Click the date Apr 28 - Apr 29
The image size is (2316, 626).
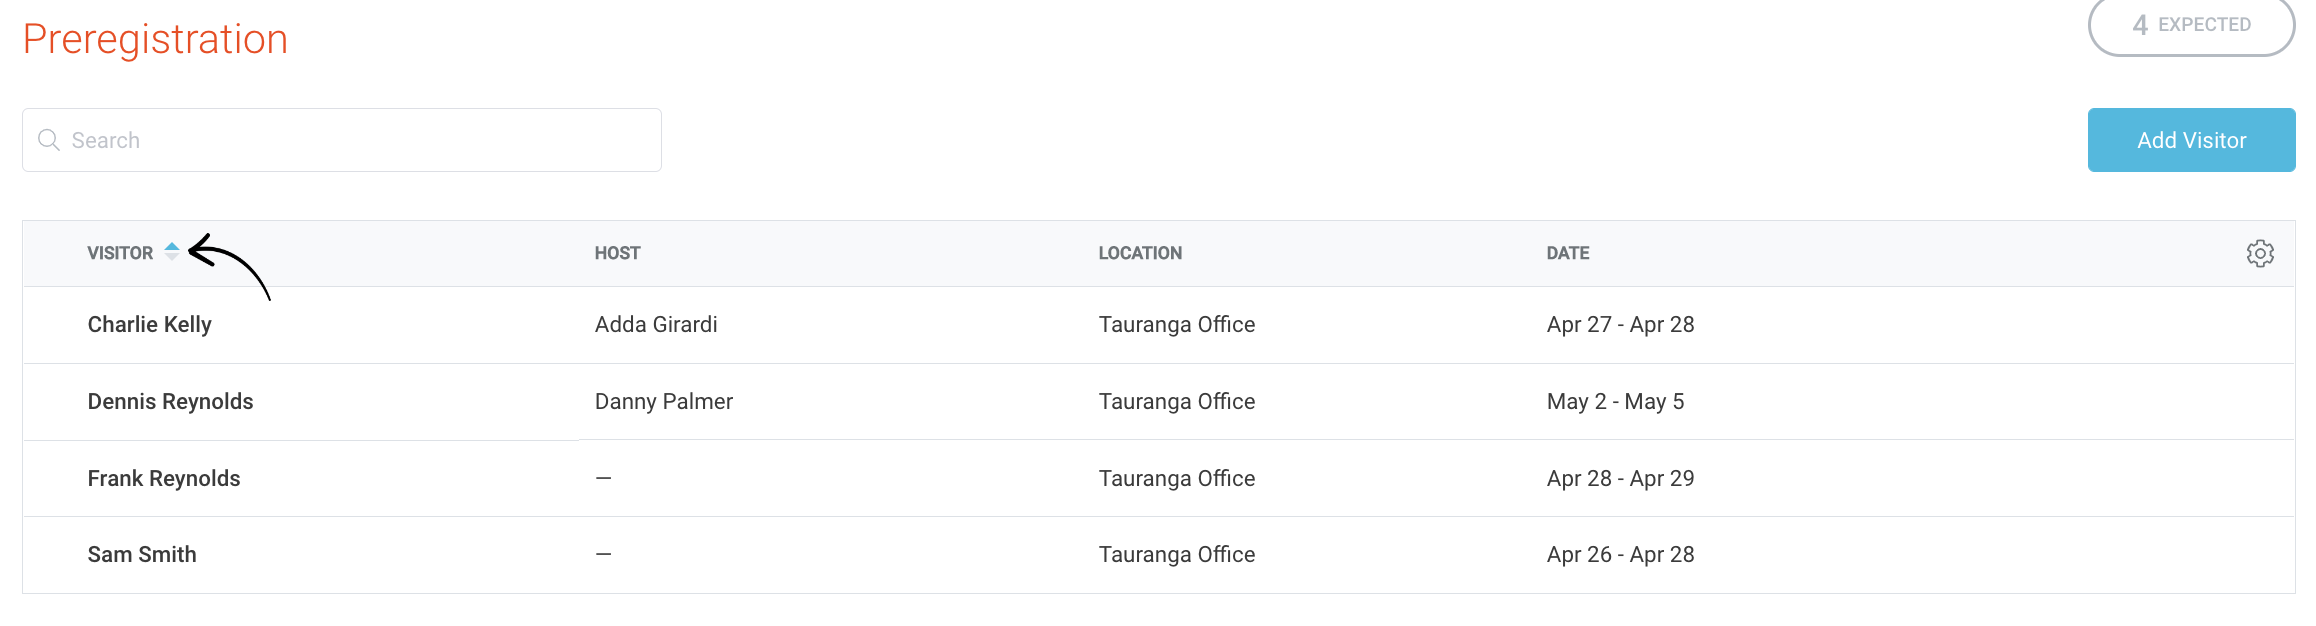click(1620, 478)
